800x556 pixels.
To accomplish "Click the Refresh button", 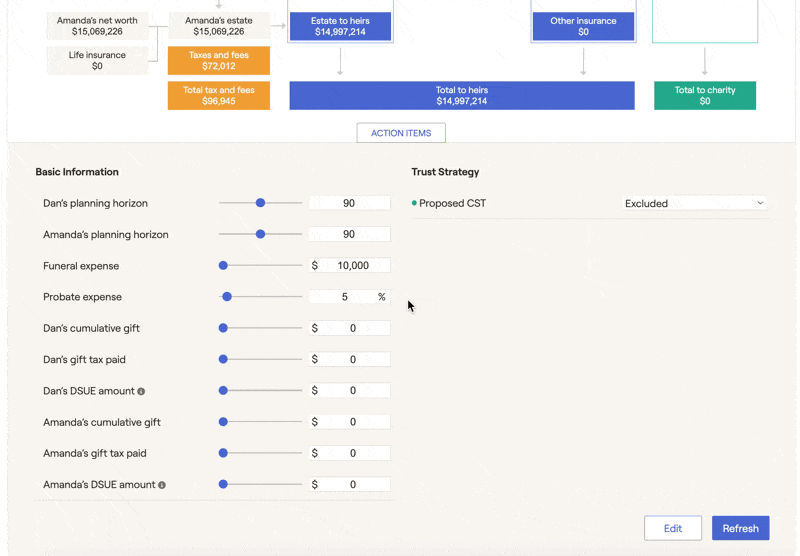I will click(740, 528).
